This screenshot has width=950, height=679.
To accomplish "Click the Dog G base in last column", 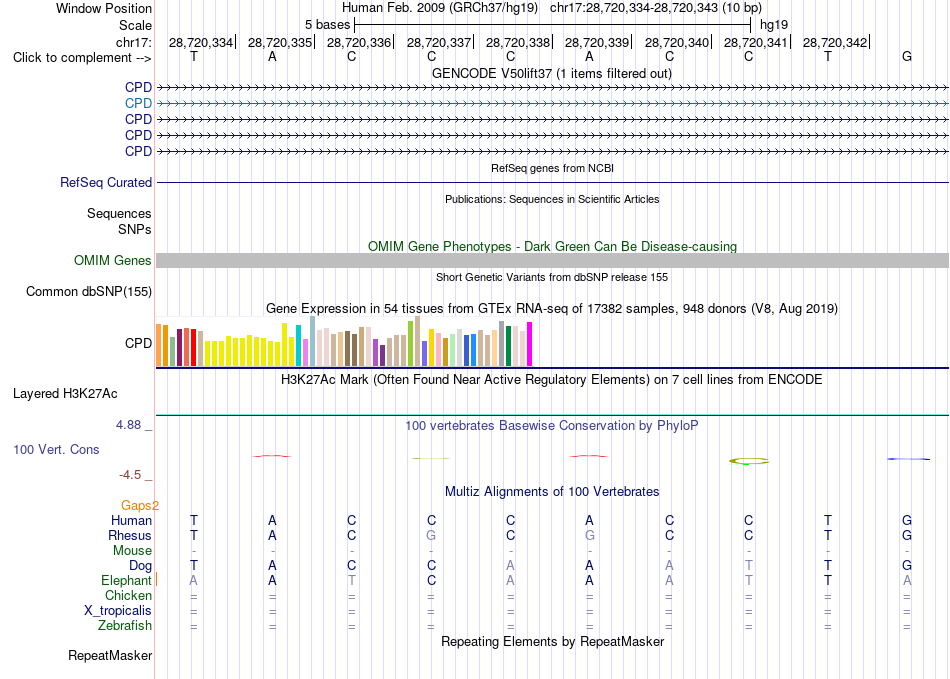I will (x=907, y=565).
